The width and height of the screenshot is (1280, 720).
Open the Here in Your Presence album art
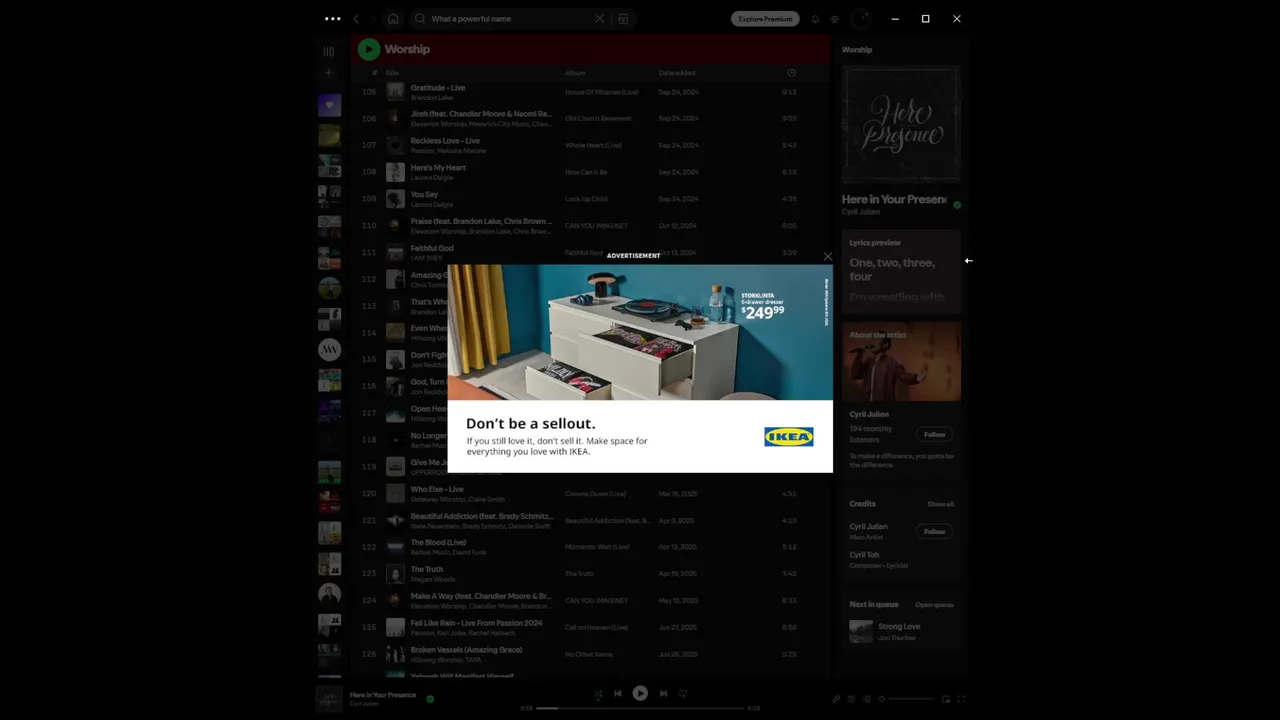coord(901,125)
